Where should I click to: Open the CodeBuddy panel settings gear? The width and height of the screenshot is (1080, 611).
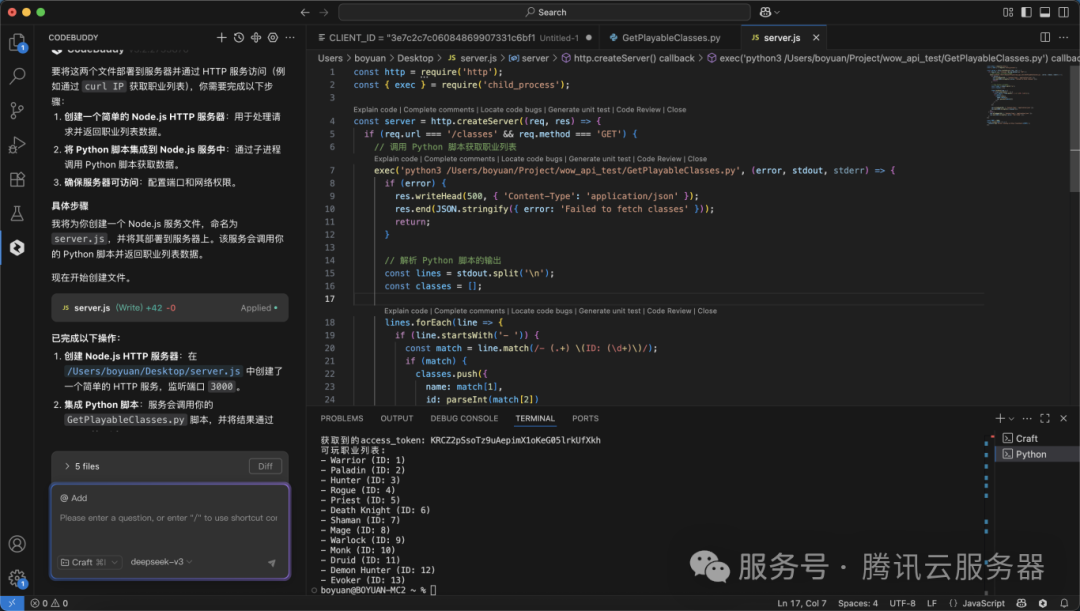pos(273,38)
